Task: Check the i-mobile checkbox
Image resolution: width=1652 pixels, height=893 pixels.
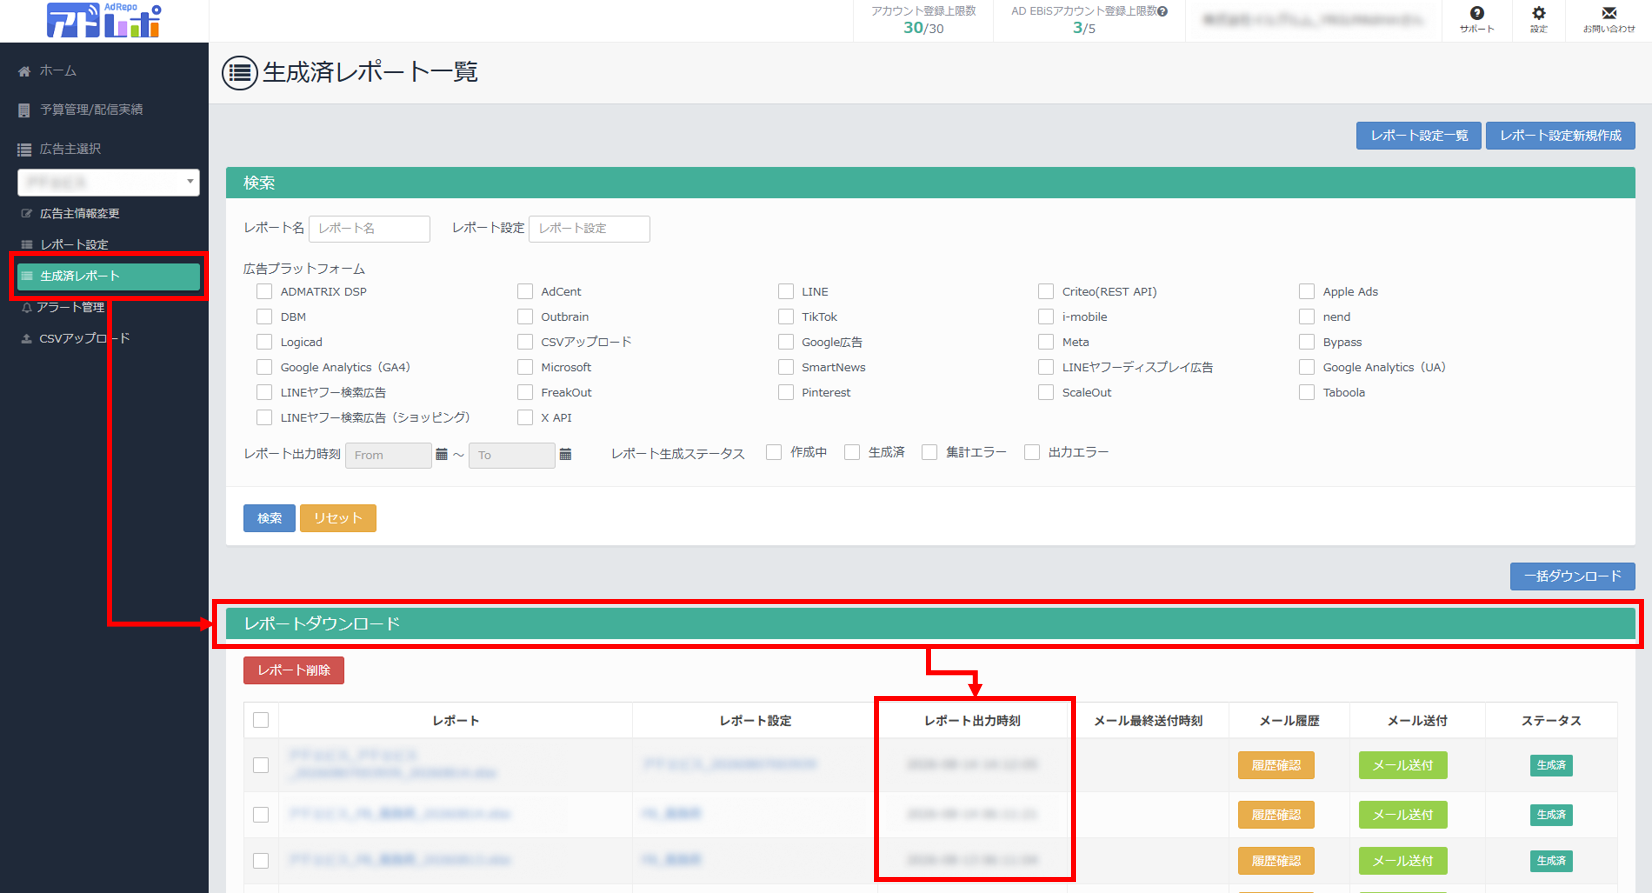Action: click(1046, 317)
